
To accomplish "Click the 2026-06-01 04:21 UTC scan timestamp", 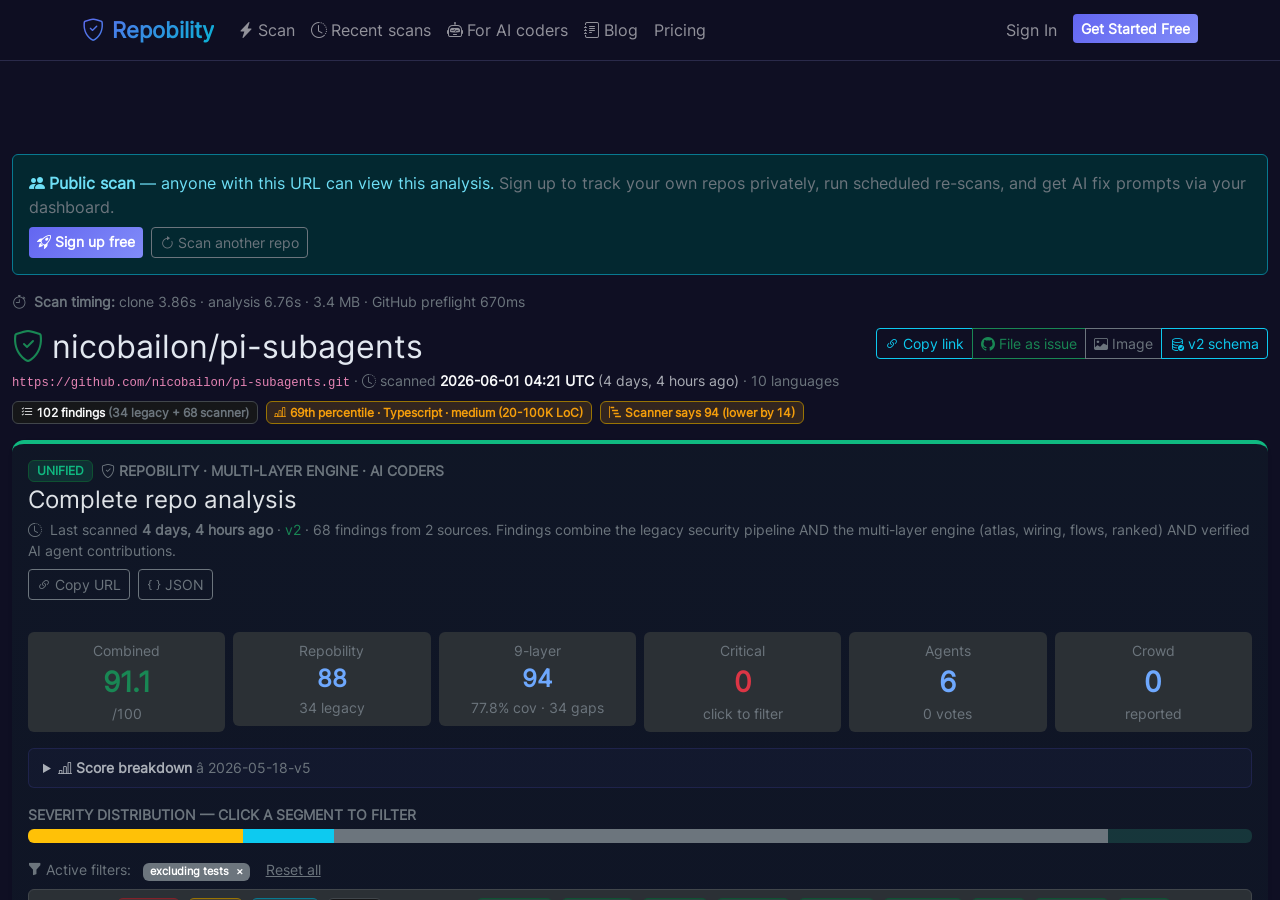I will tap(517, 381).
